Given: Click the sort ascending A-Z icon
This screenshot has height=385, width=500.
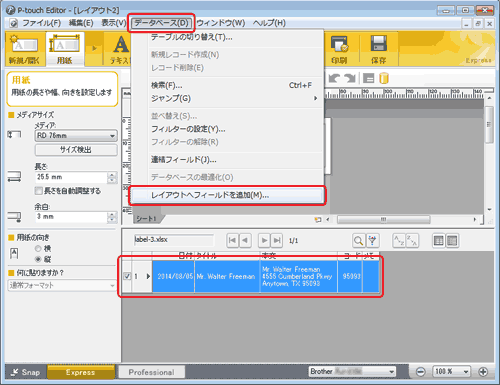Looking at the screenshot, I should click(x=399, y=240).
